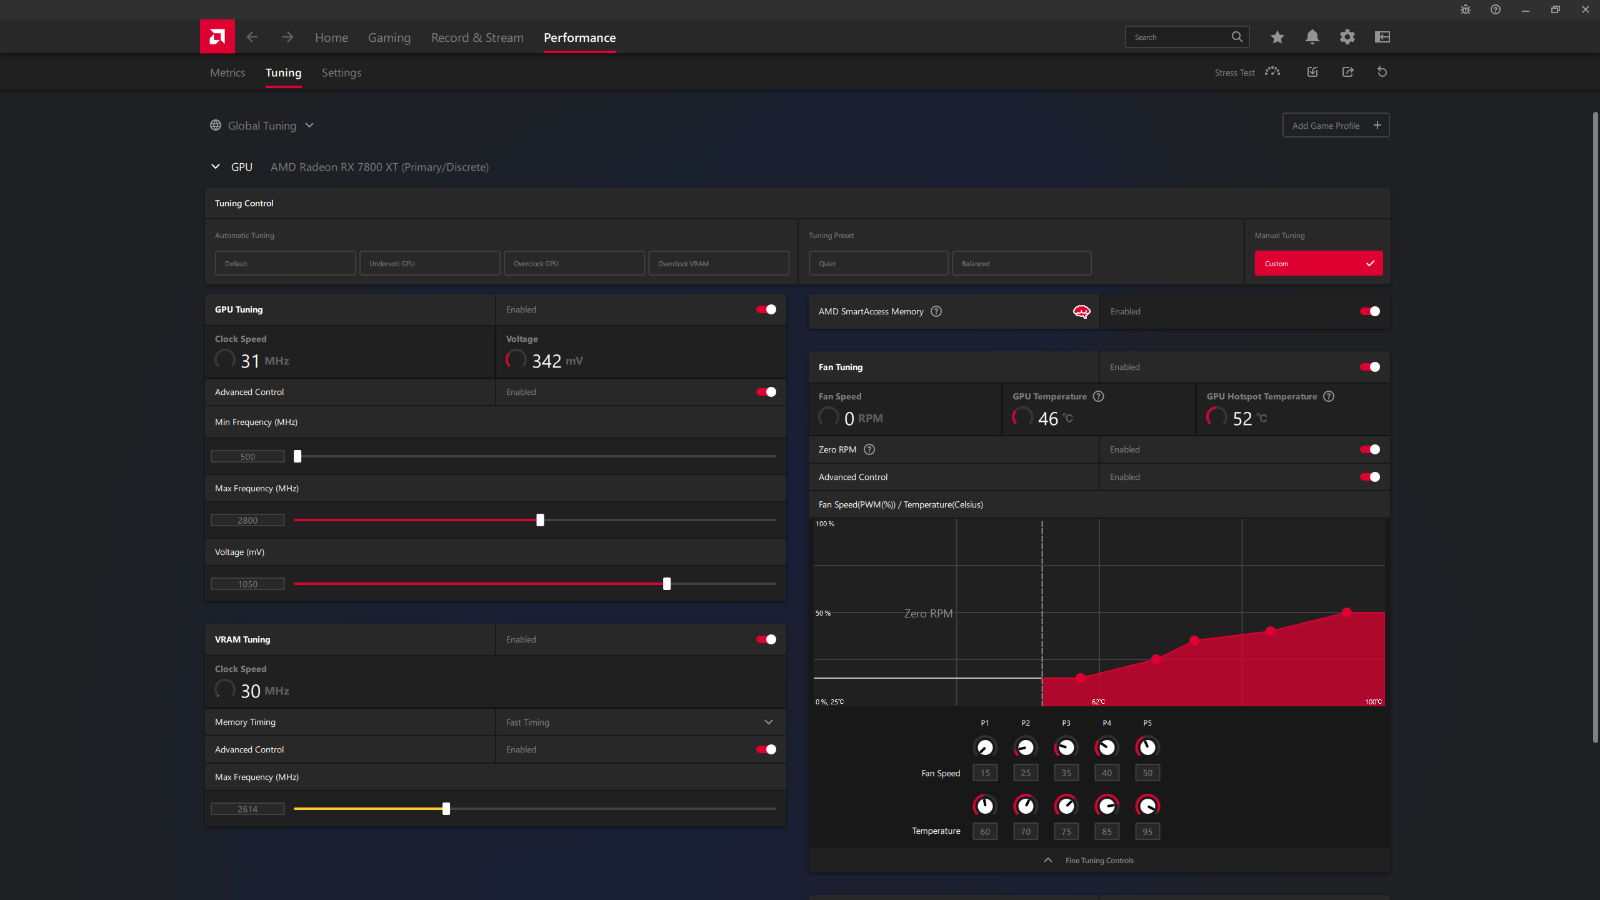
Task: Click the SmartAccess Memory brain icon
Action: (1081, 311)
